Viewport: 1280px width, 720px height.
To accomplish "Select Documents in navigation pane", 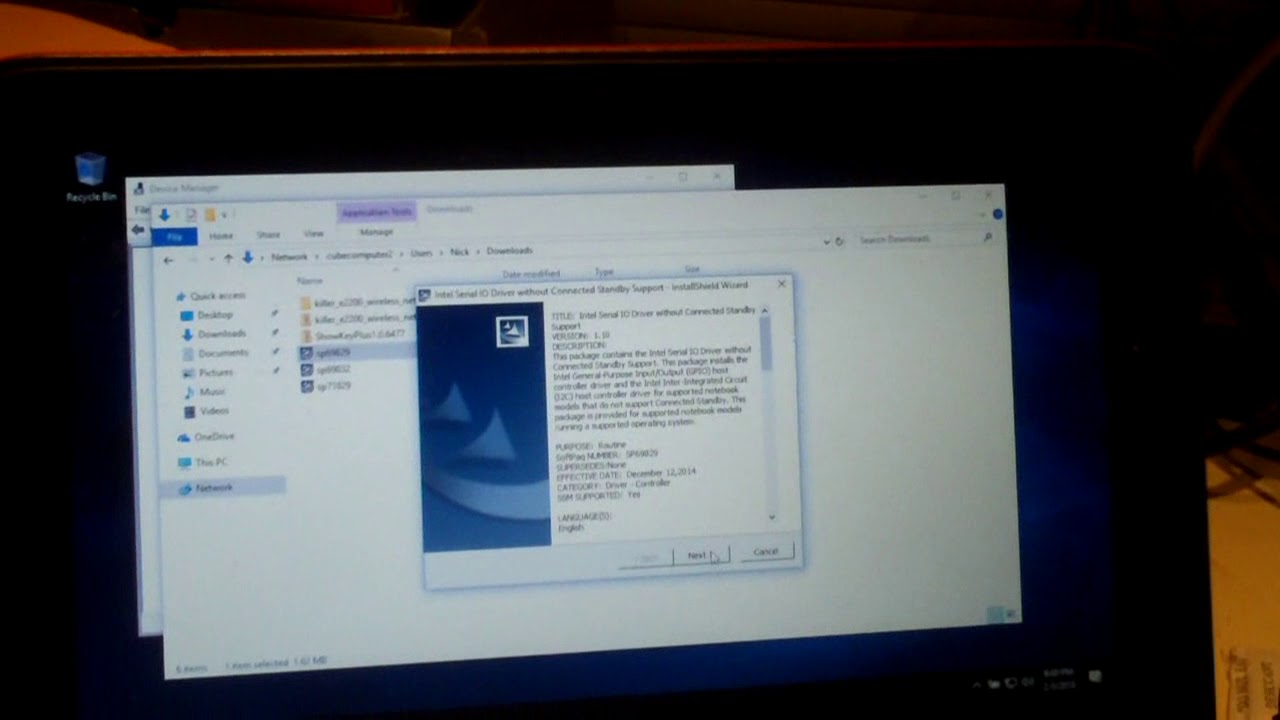I will click(x=222, y=353).
